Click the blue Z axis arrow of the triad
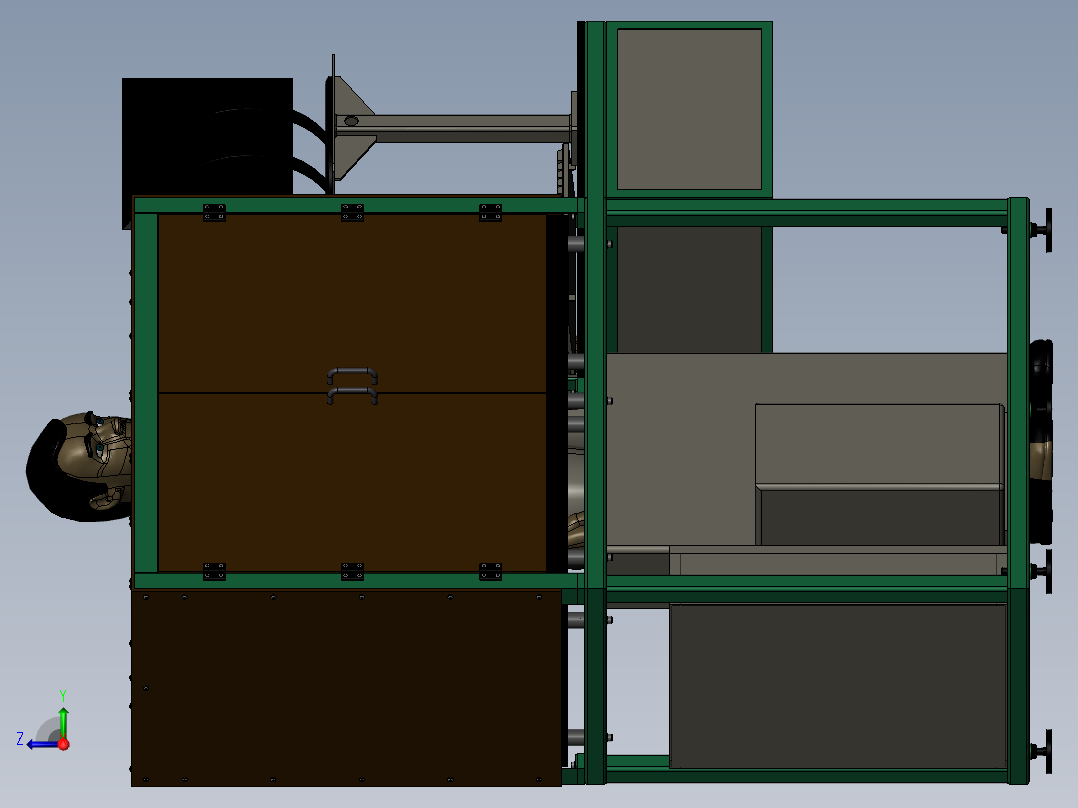The width and height of the screenshot is (1078, 808). click(x=41, y=744)
